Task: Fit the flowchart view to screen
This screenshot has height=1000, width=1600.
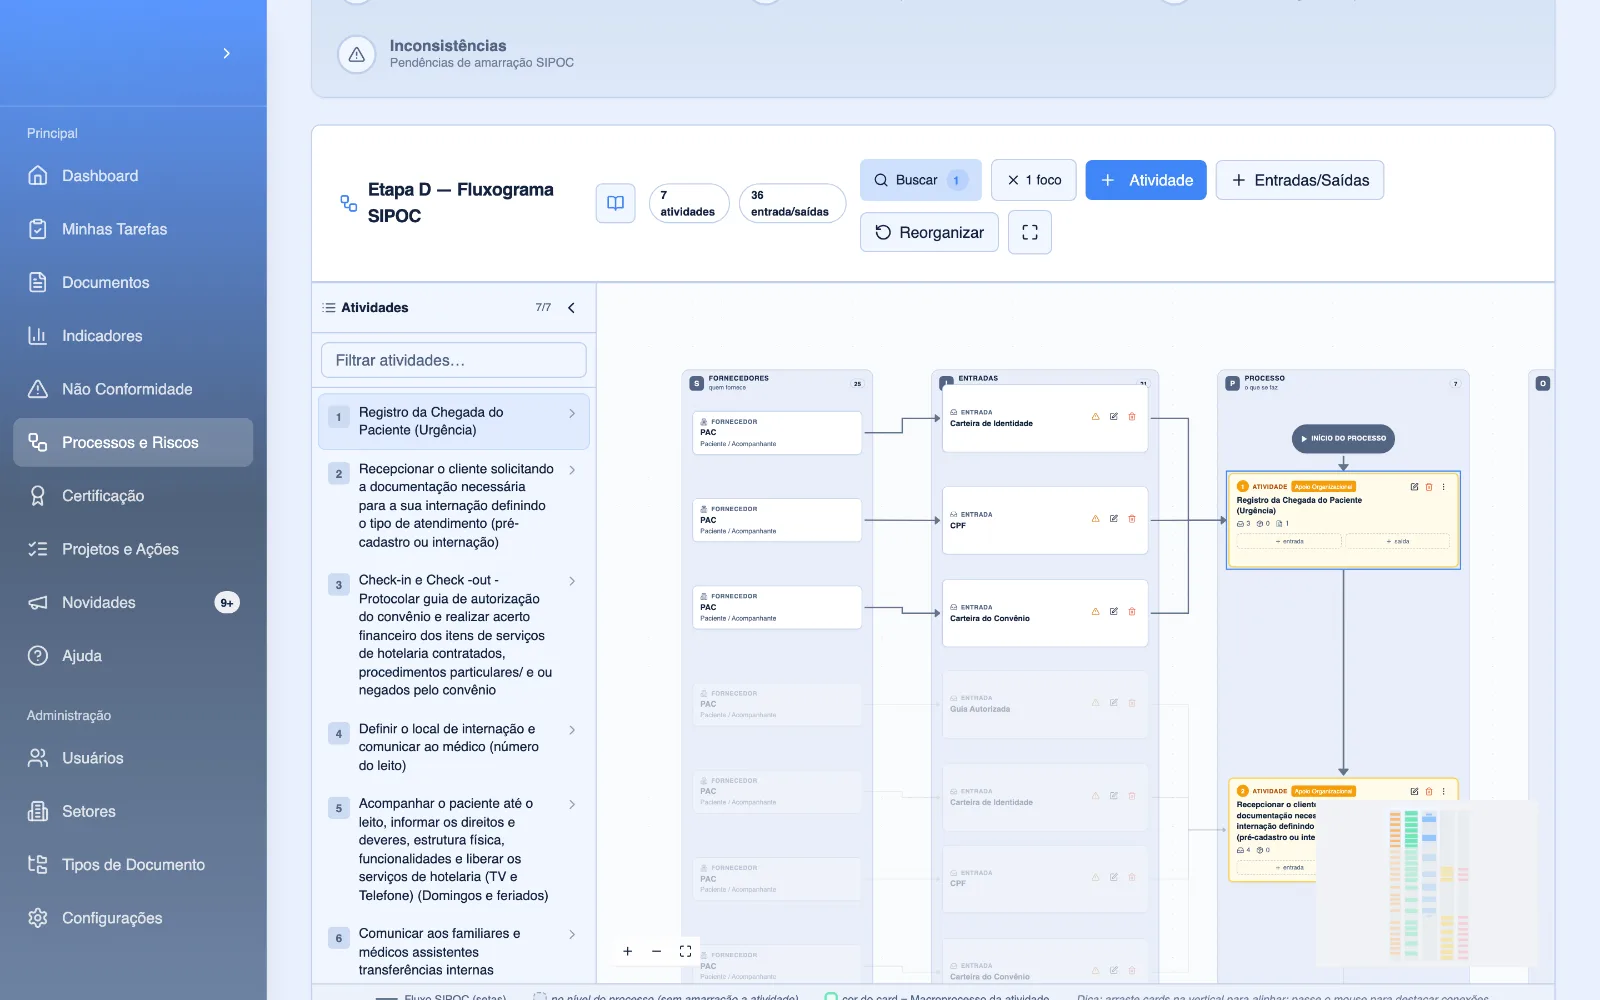Action: click(685, 951)
